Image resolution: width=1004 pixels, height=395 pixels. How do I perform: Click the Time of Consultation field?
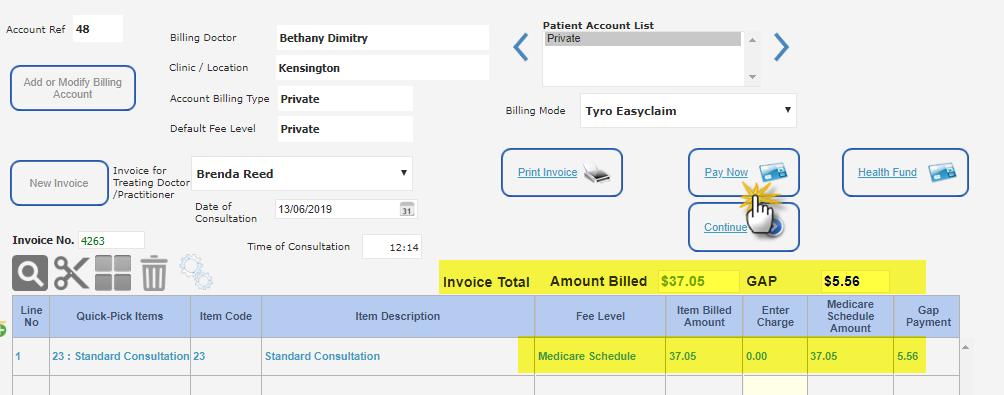[392, 246]
